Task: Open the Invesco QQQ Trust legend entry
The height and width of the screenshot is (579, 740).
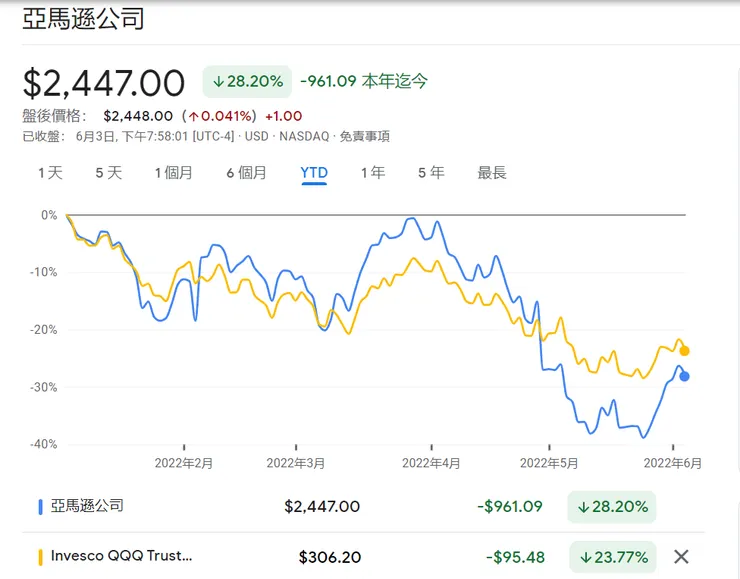Action: [121, 556]
